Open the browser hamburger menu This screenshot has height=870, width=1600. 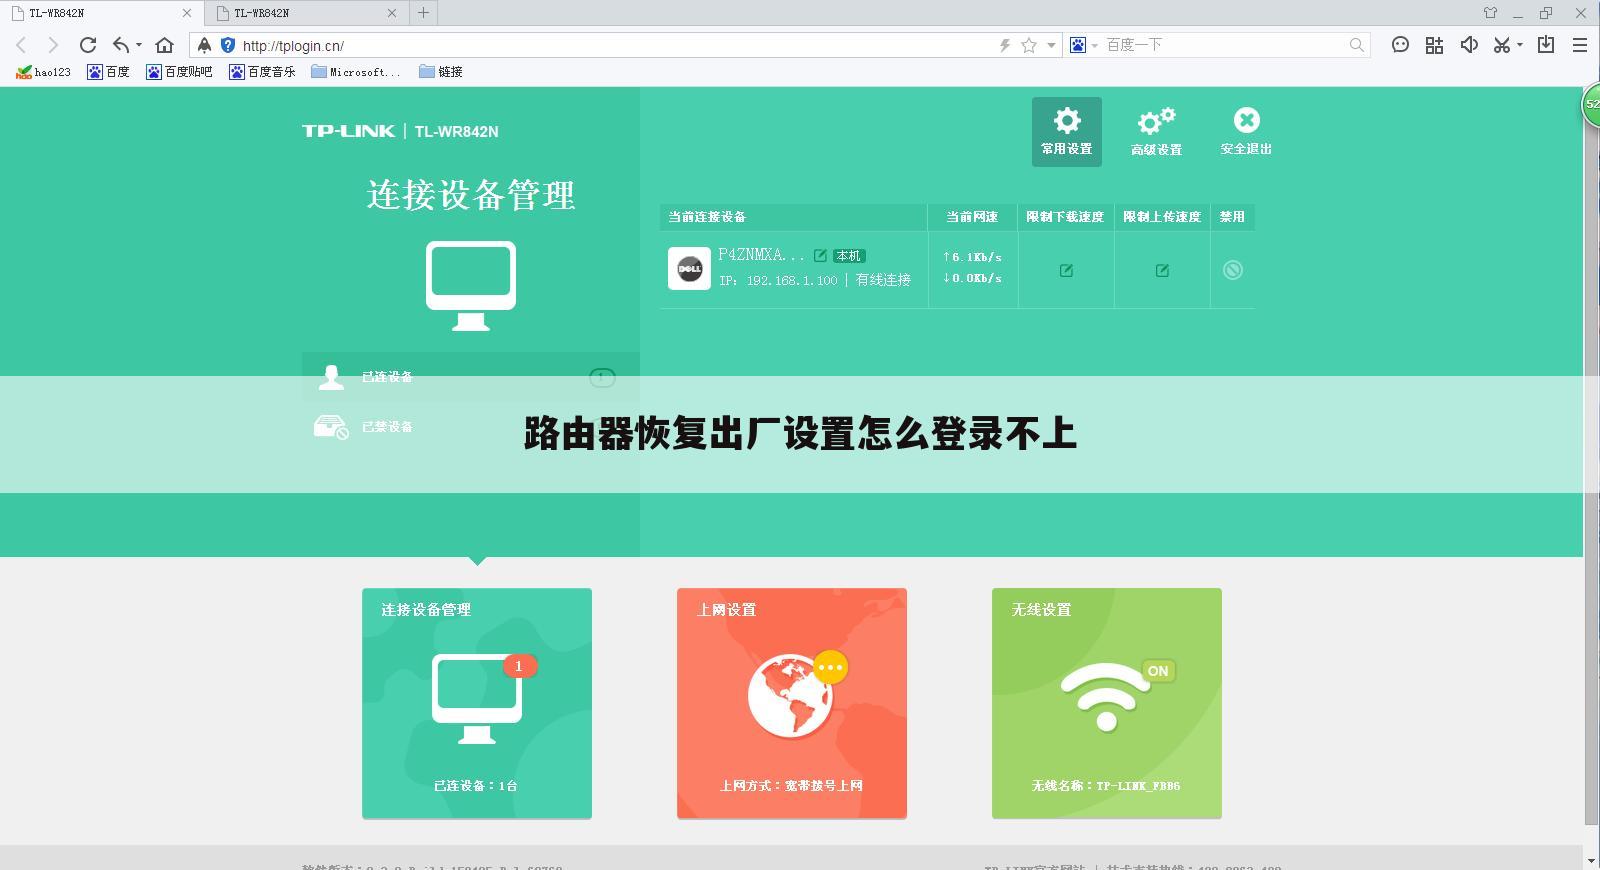[x=1580, y=45]
